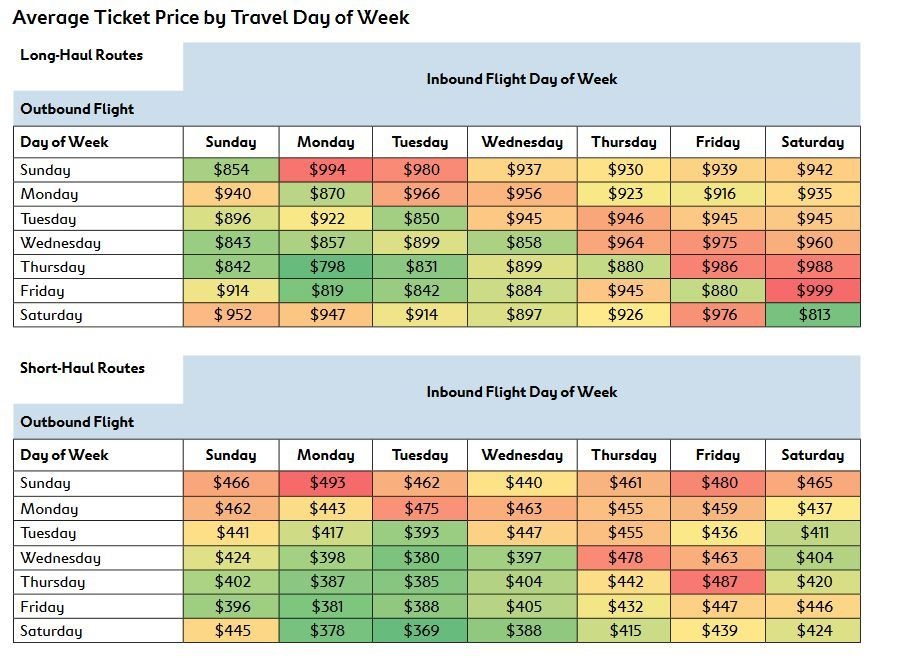Select Wednesday column header in Long-Haul table
Viewport: 902px width, 658px height.
(x=522, y=142)
